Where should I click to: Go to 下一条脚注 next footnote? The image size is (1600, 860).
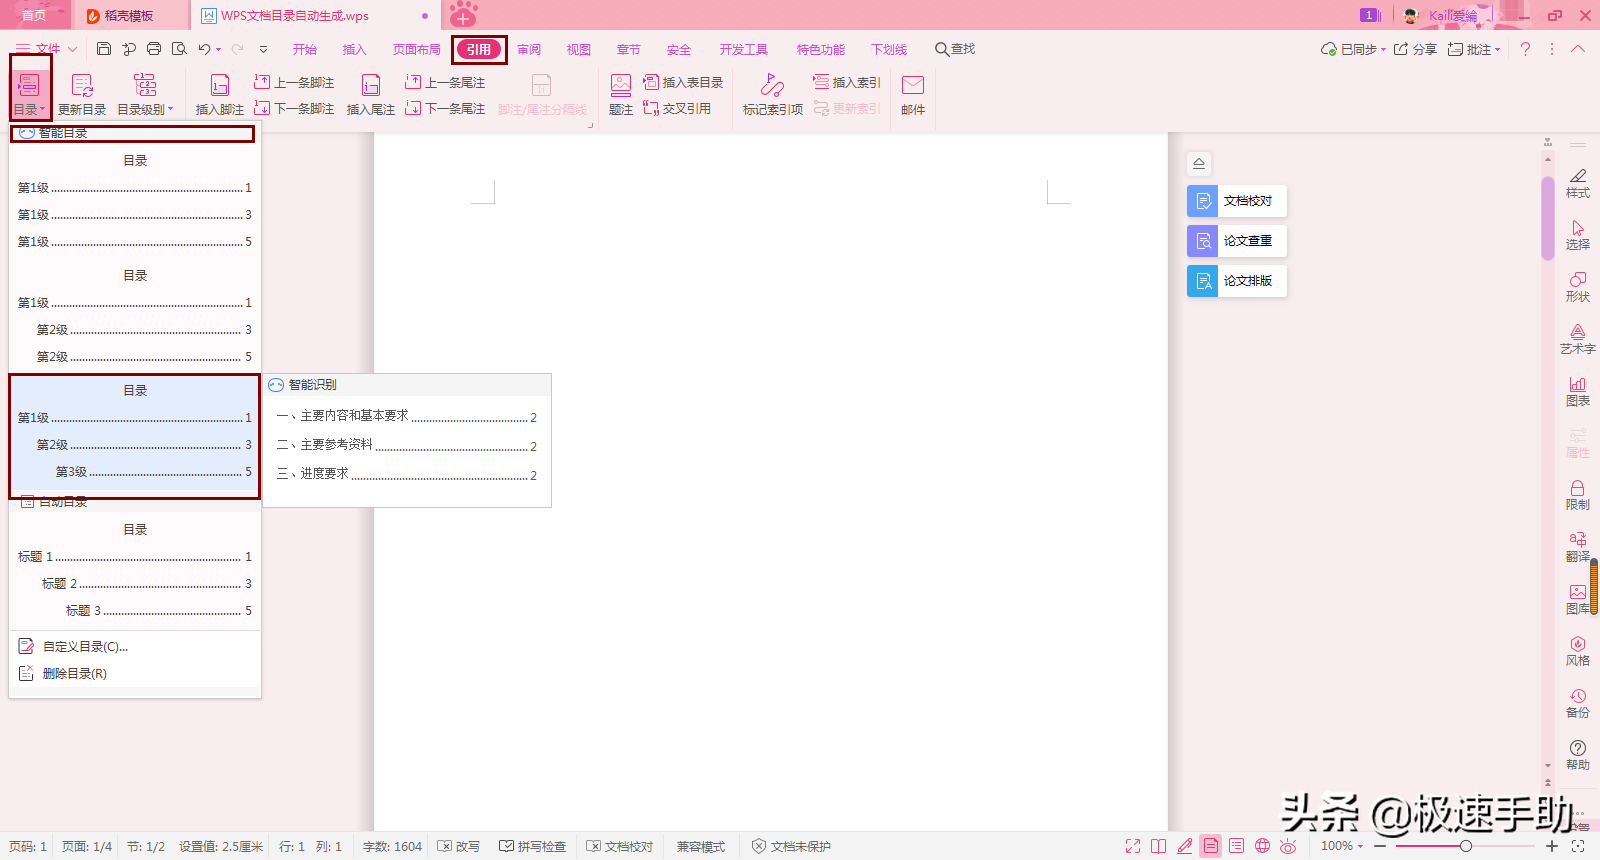click(294, 108)
